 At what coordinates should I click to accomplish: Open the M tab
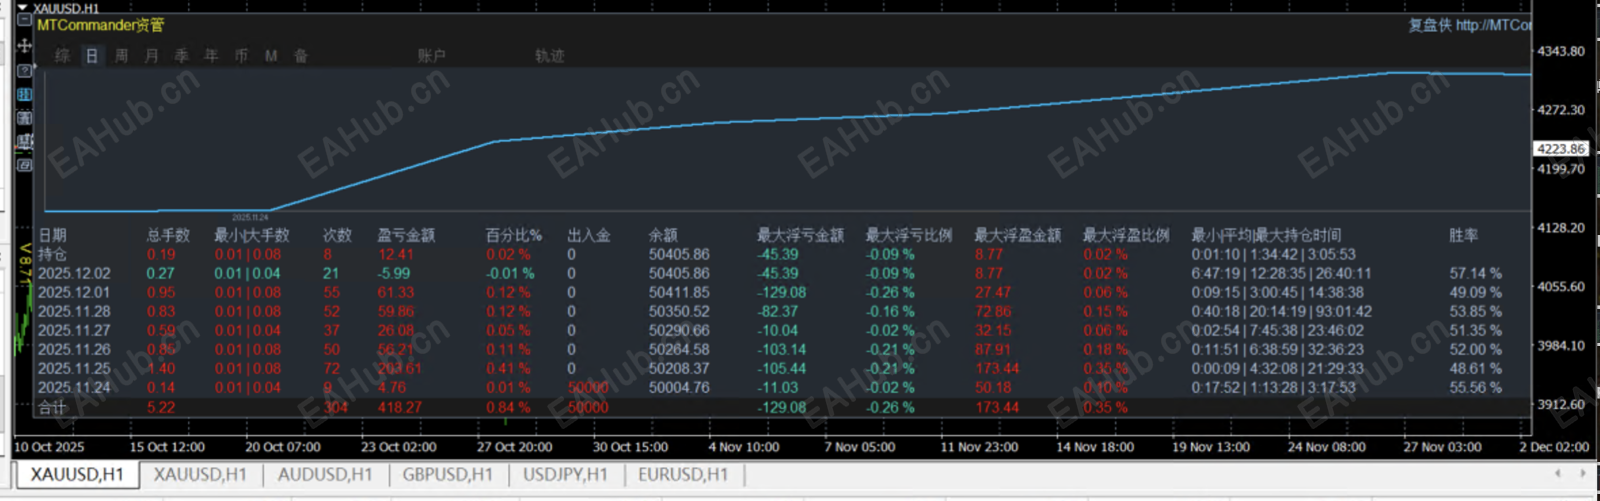pyautogui.click(x=271, y=56)
